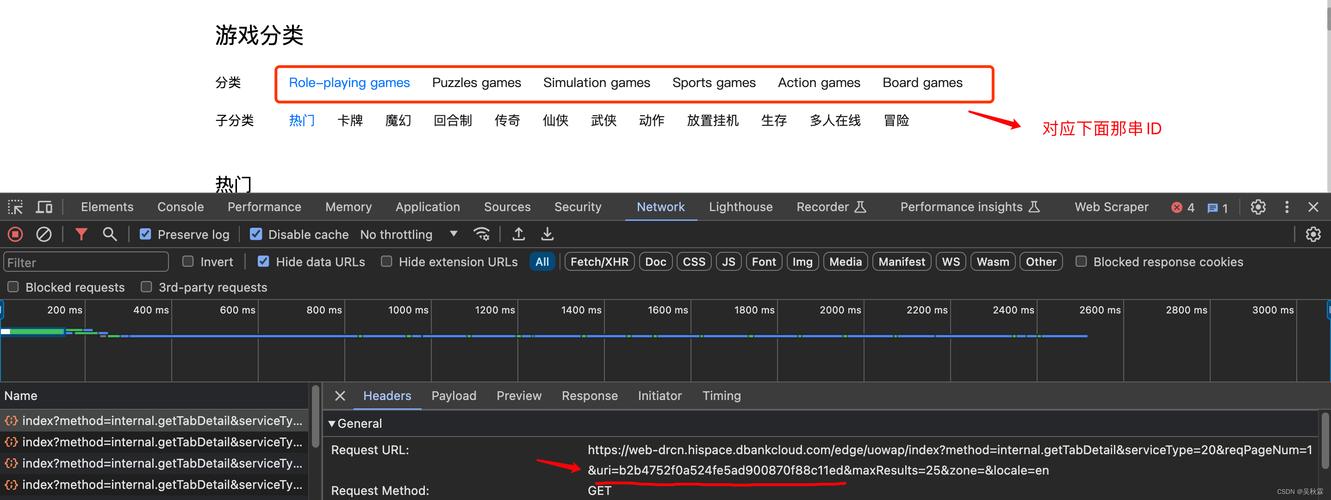Switch to the Memory tab
This screenshot has width=1331, height=500.
point(348,207)
